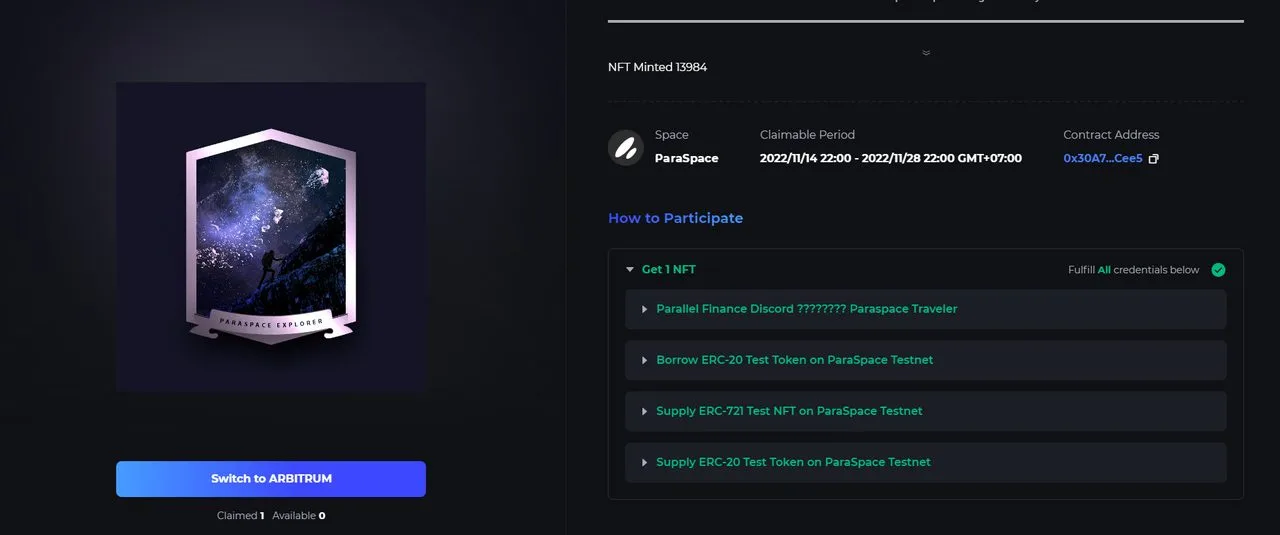Click the Get 1 NFT title text
The width and height of the screenshot is (1280, 535).
[669, 270]
